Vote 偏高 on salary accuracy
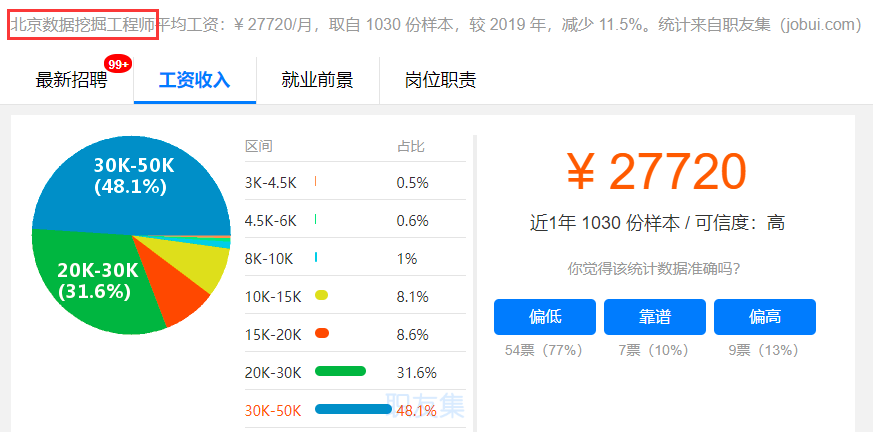Screen dimensions: 873x432 pos(765,317)
